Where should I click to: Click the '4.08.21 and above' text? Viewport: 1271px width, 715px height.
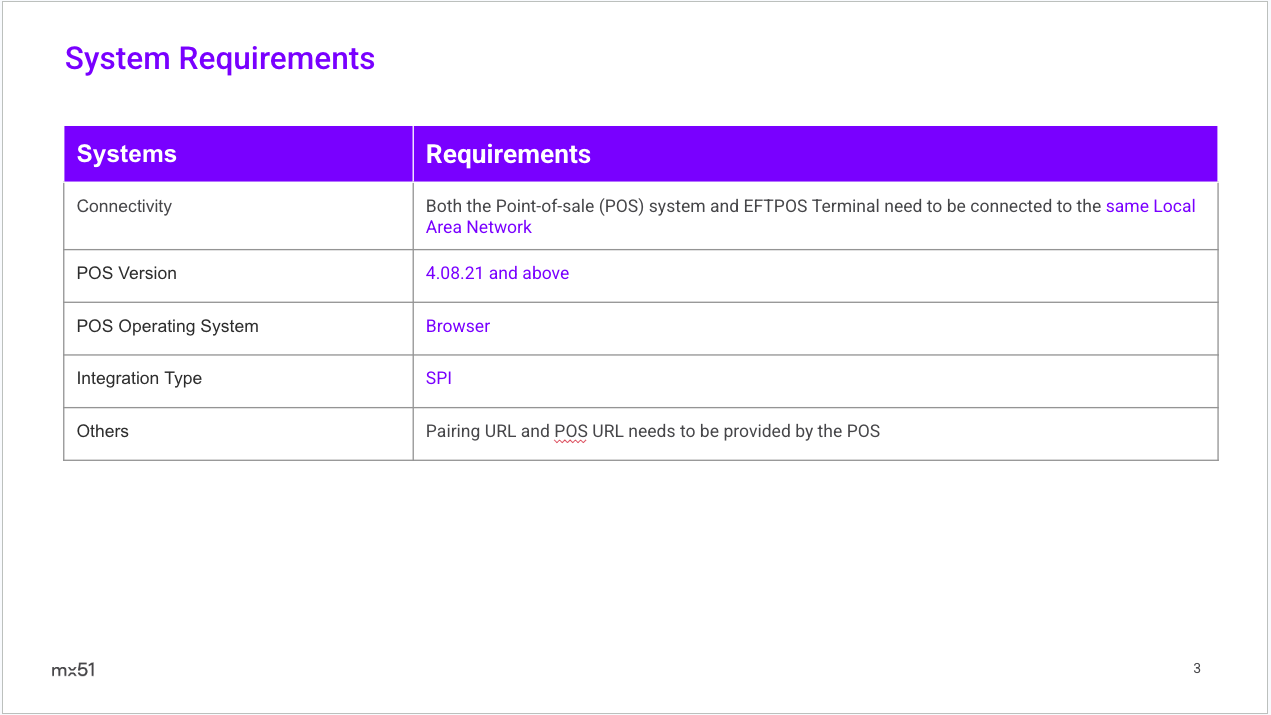point(497,273)
